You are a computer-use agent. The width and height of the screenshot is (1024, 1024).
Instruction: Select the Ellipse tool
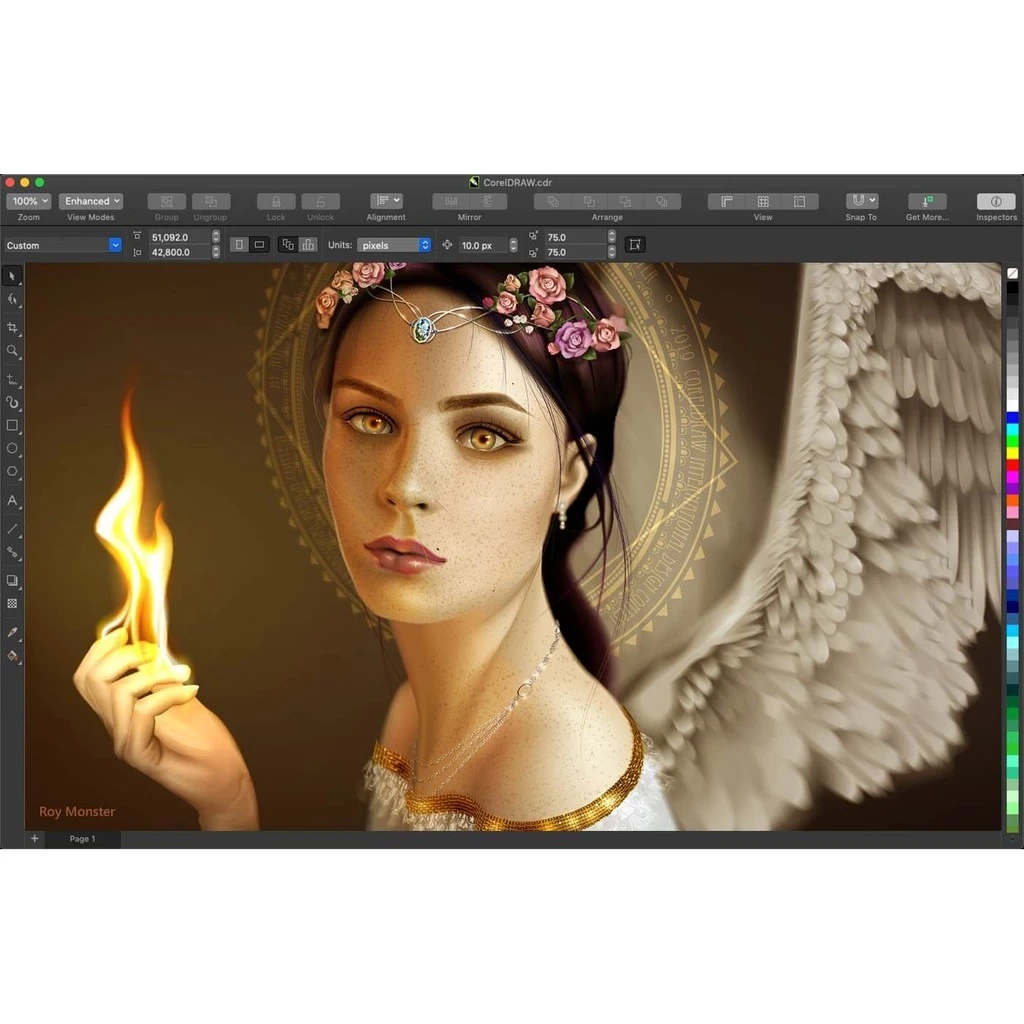(x=12, y=449)
